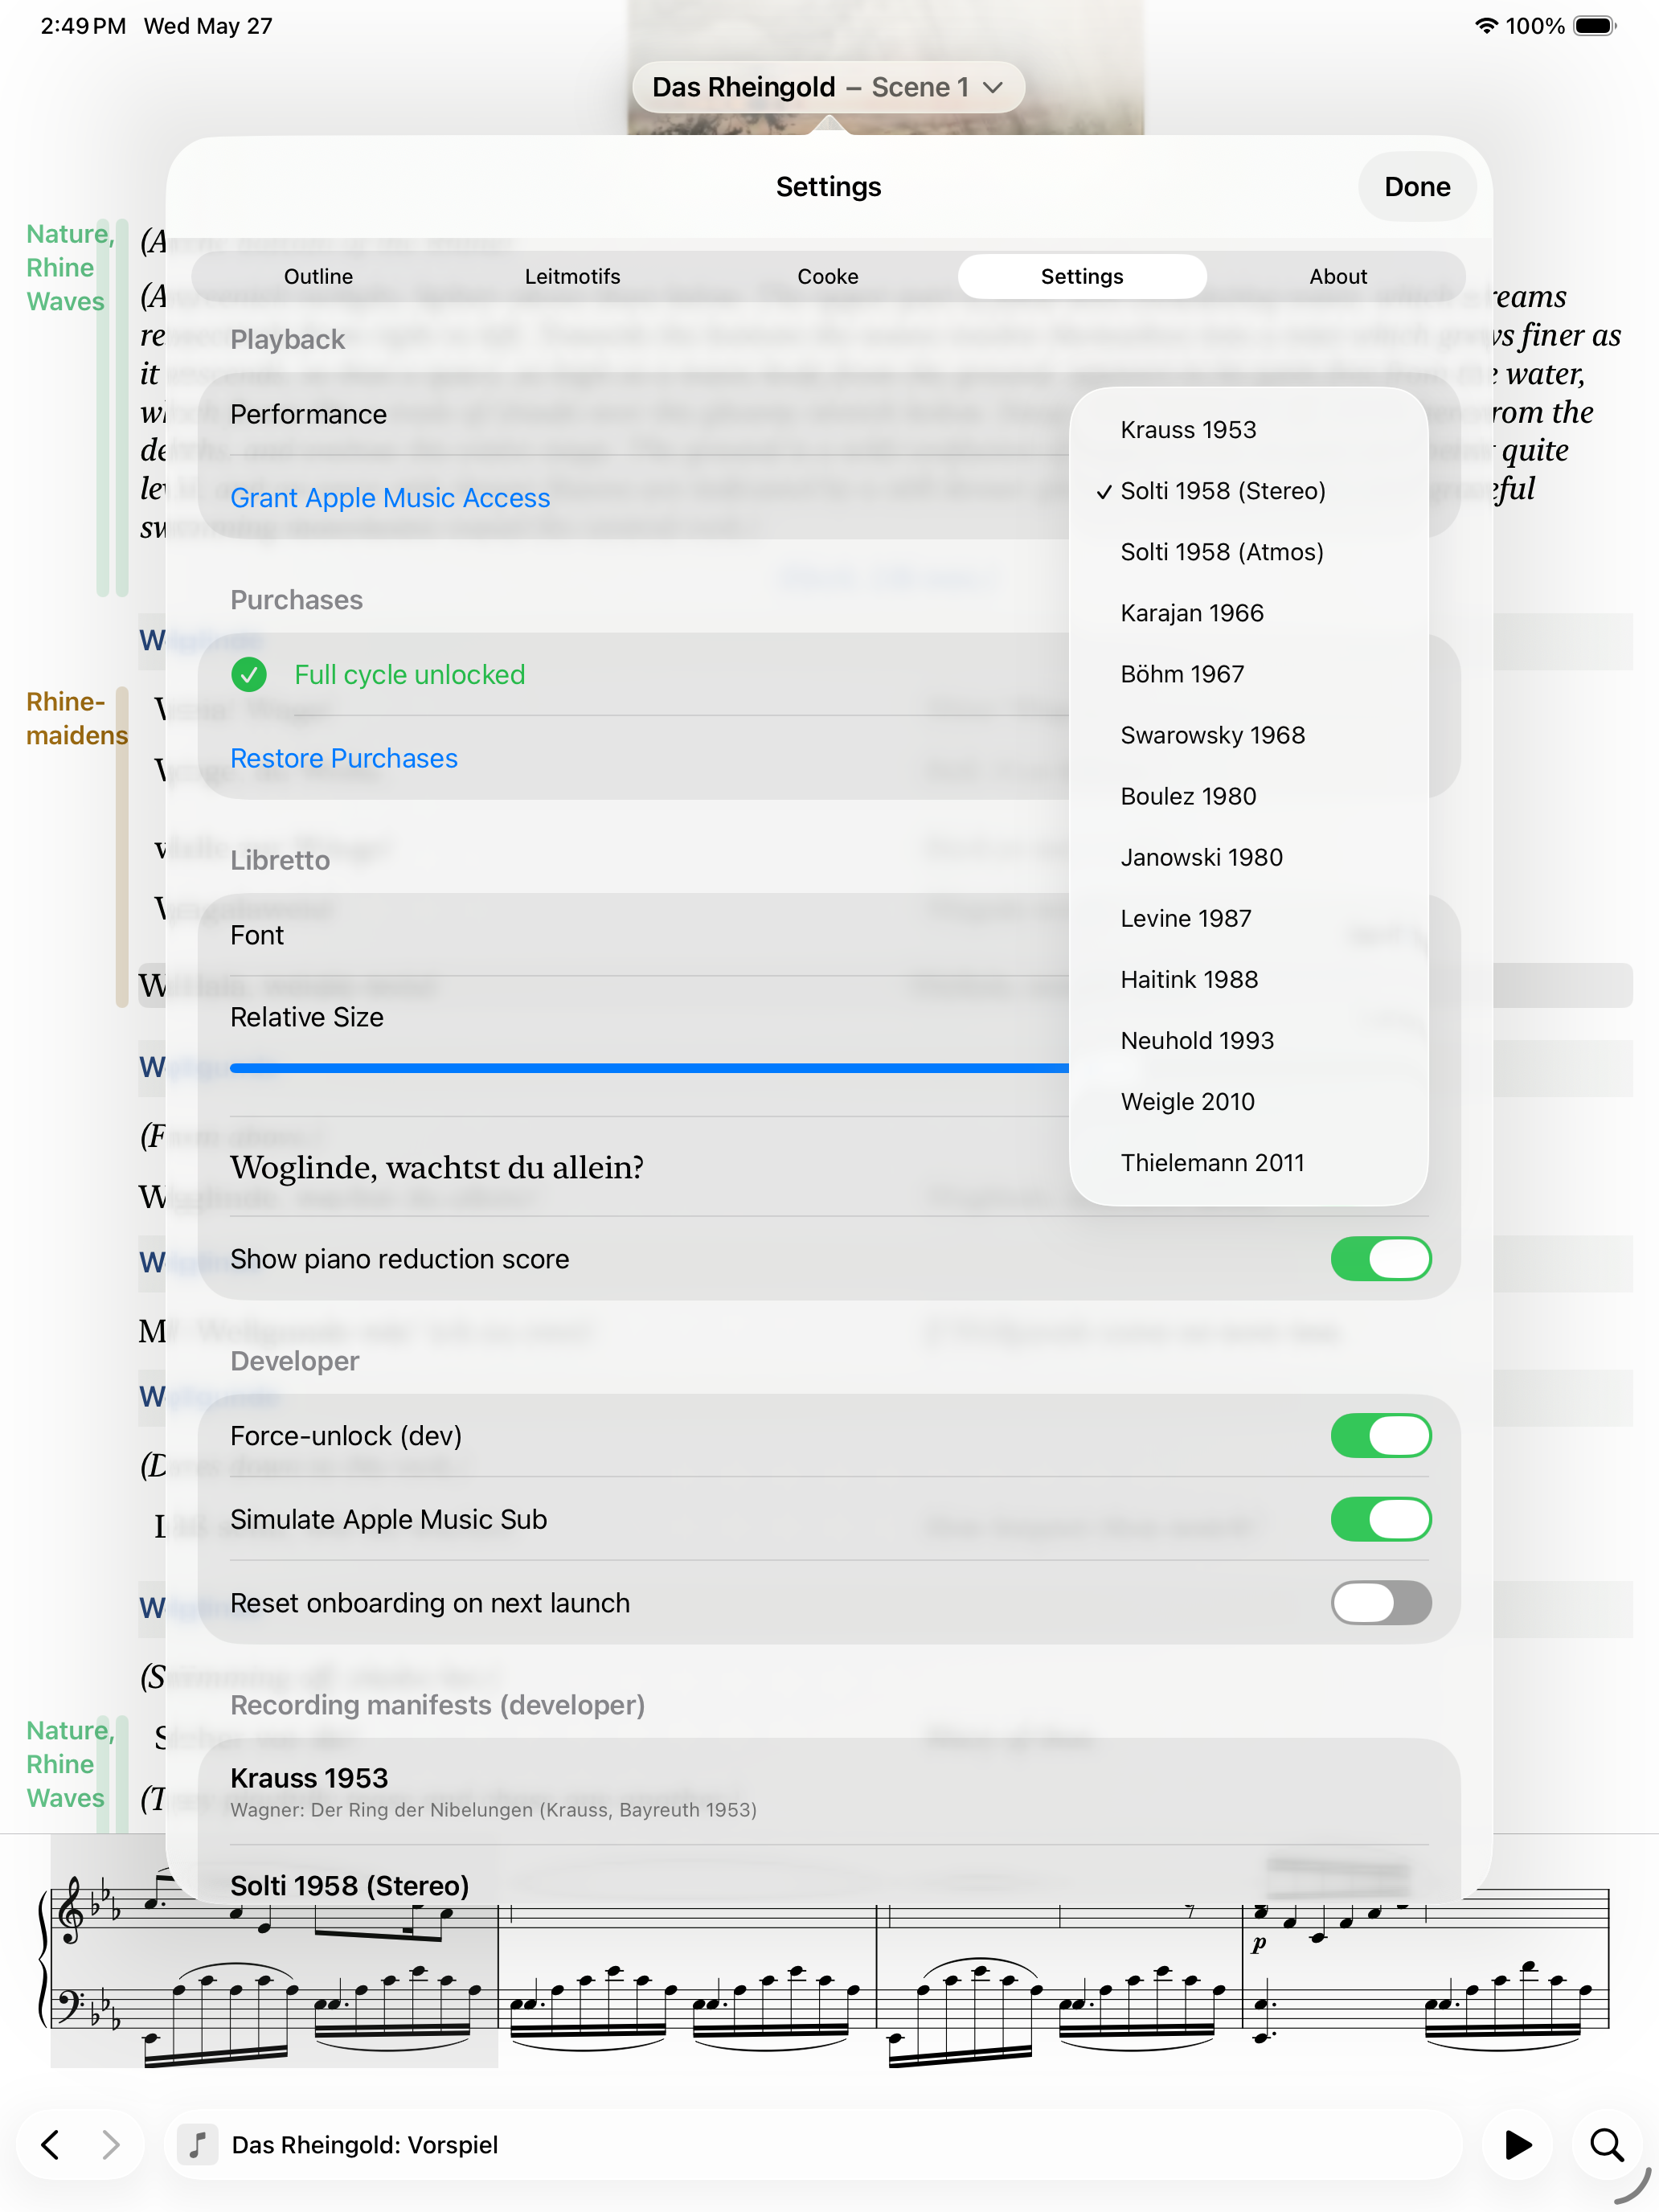Viewport: 1659px width, 2212px height.
Task: Go back with the left chevron
Action: click(50, 2144)
